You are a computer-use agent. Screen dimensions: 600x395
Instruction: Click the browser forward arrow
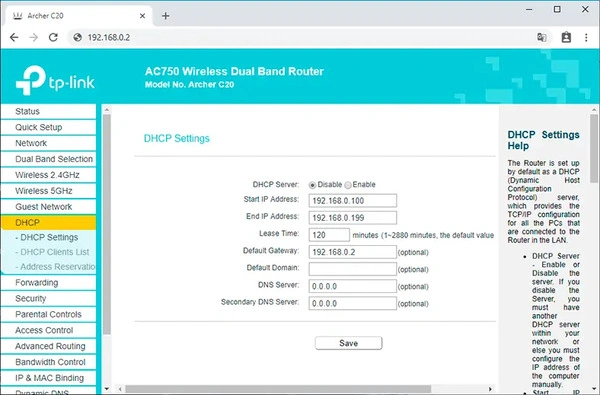tap(34, 38)
